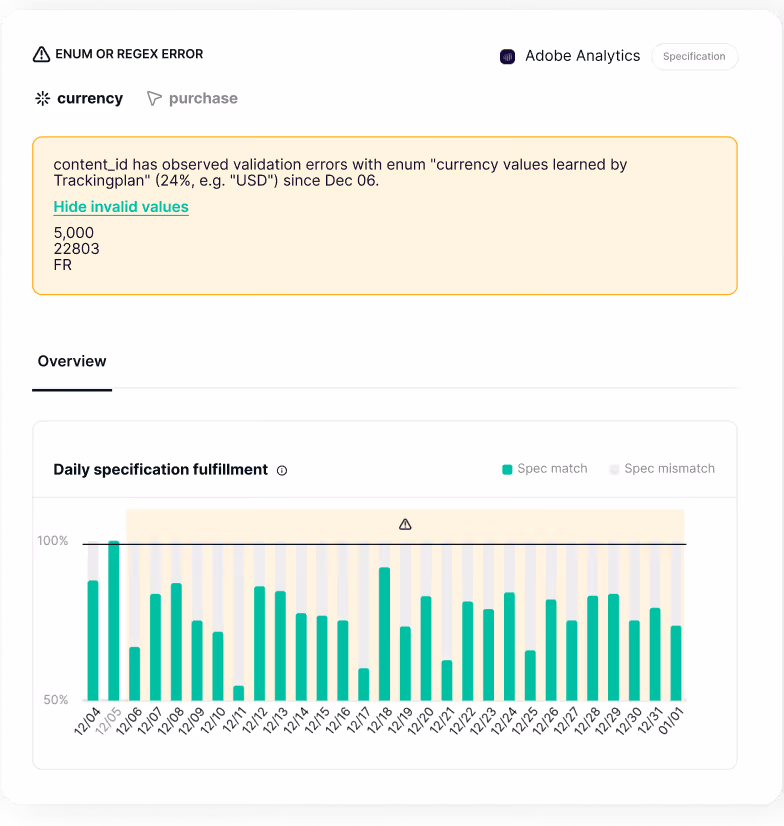Click the asterisk icon next to currency
The width and height of the screenshot is (784, 826).
point(43,99)
